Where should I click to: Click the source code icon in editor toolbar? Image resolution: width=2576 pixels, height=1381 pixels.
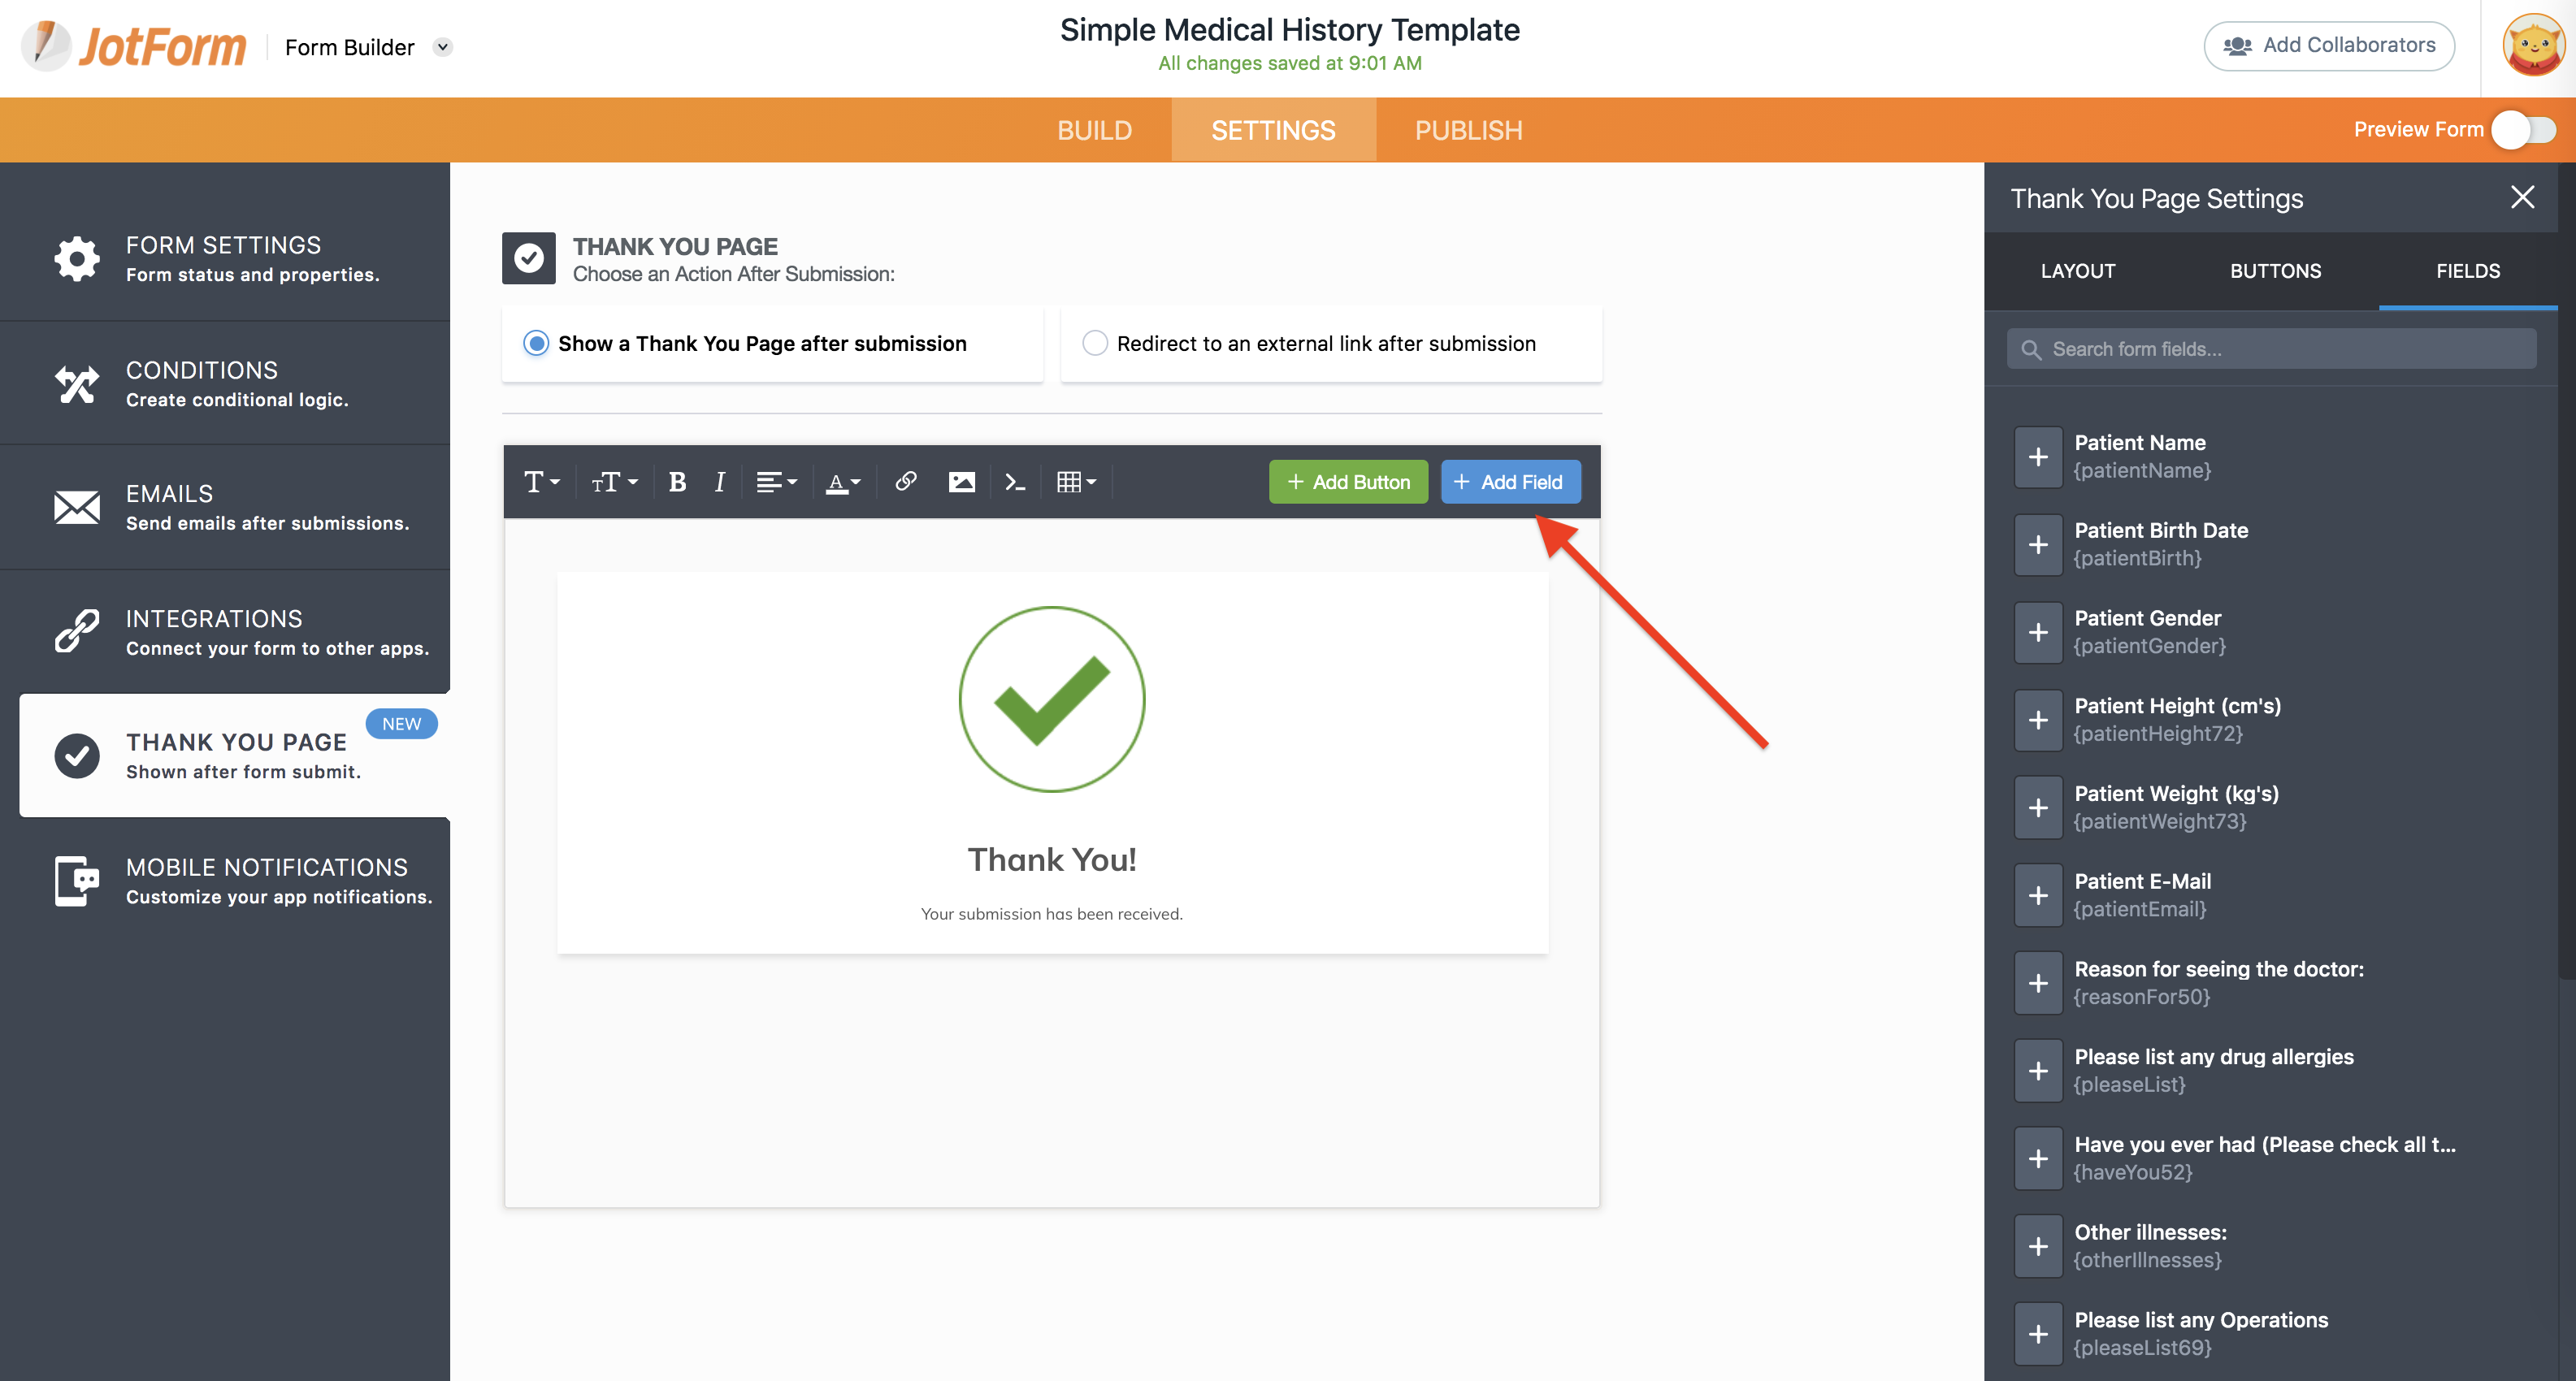(1014, 482)
